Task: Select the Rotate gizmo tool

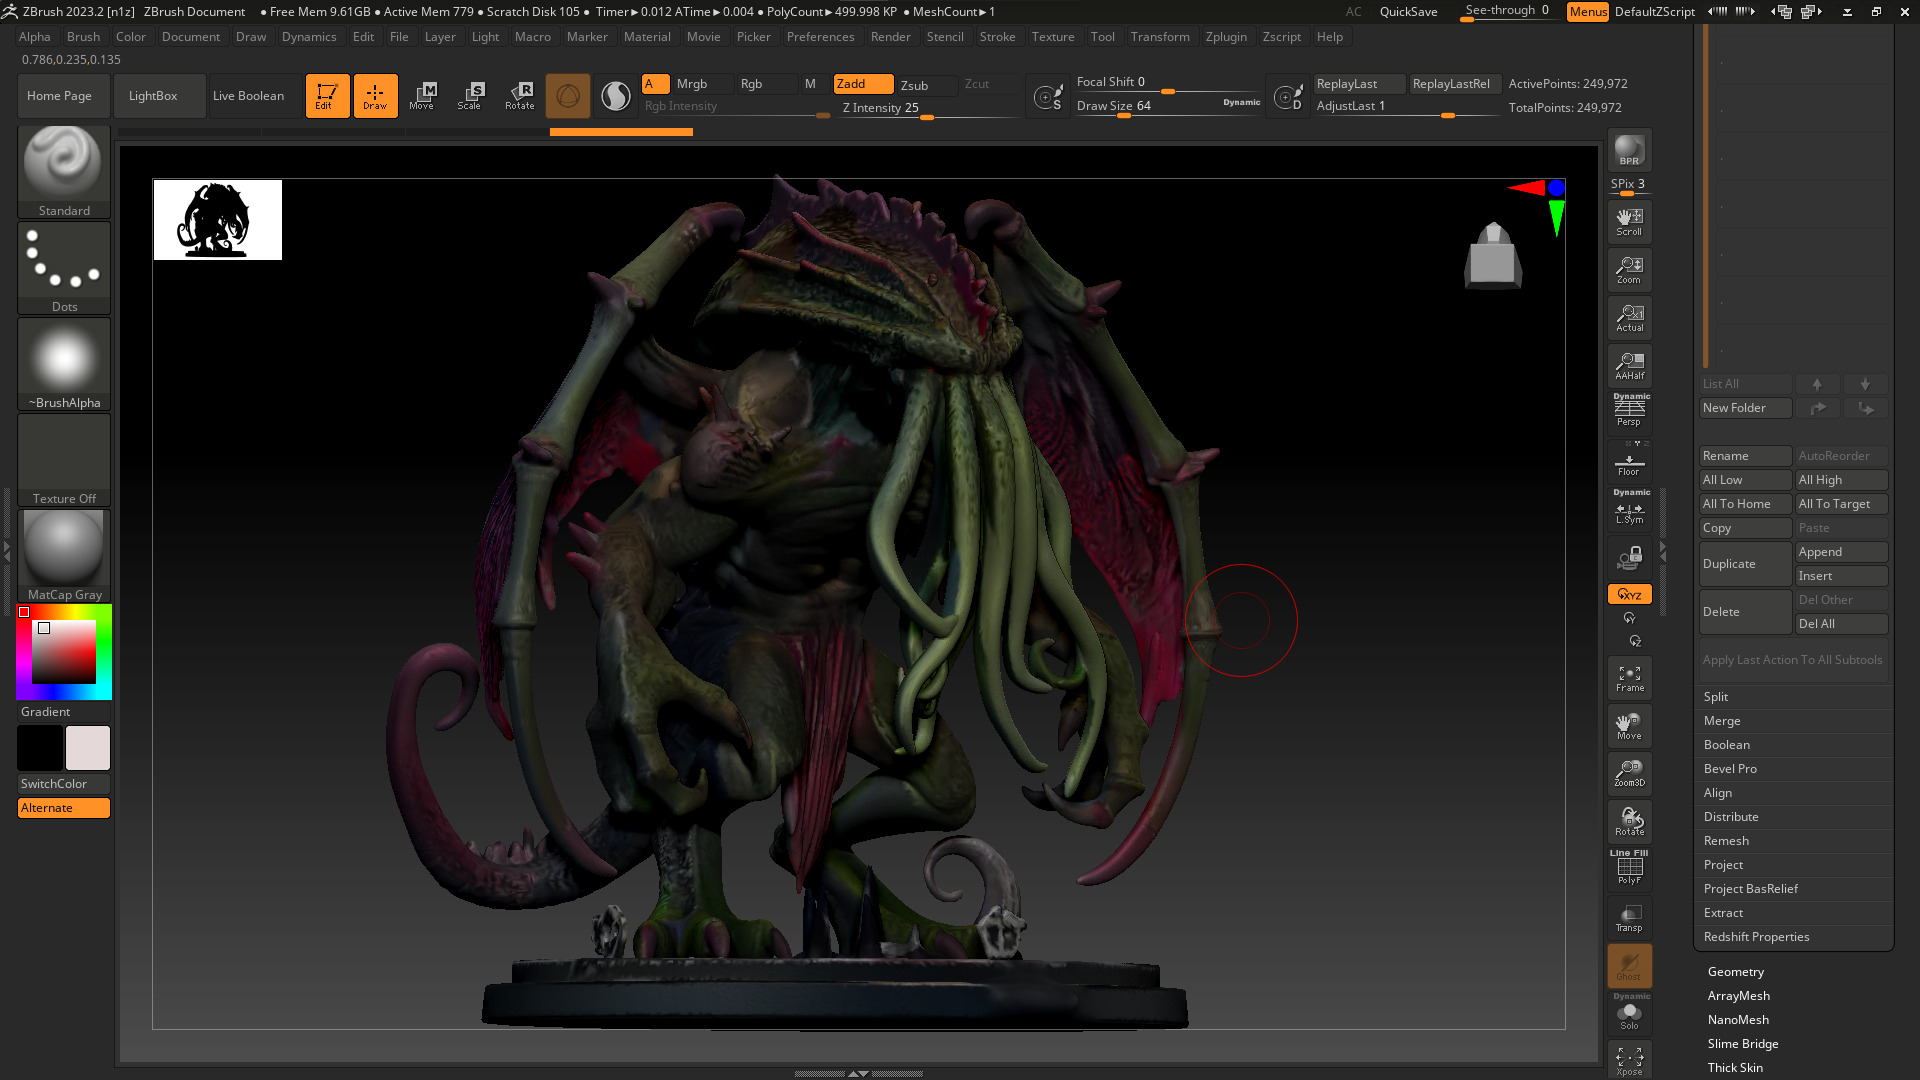Action: (x=519, y=96)
